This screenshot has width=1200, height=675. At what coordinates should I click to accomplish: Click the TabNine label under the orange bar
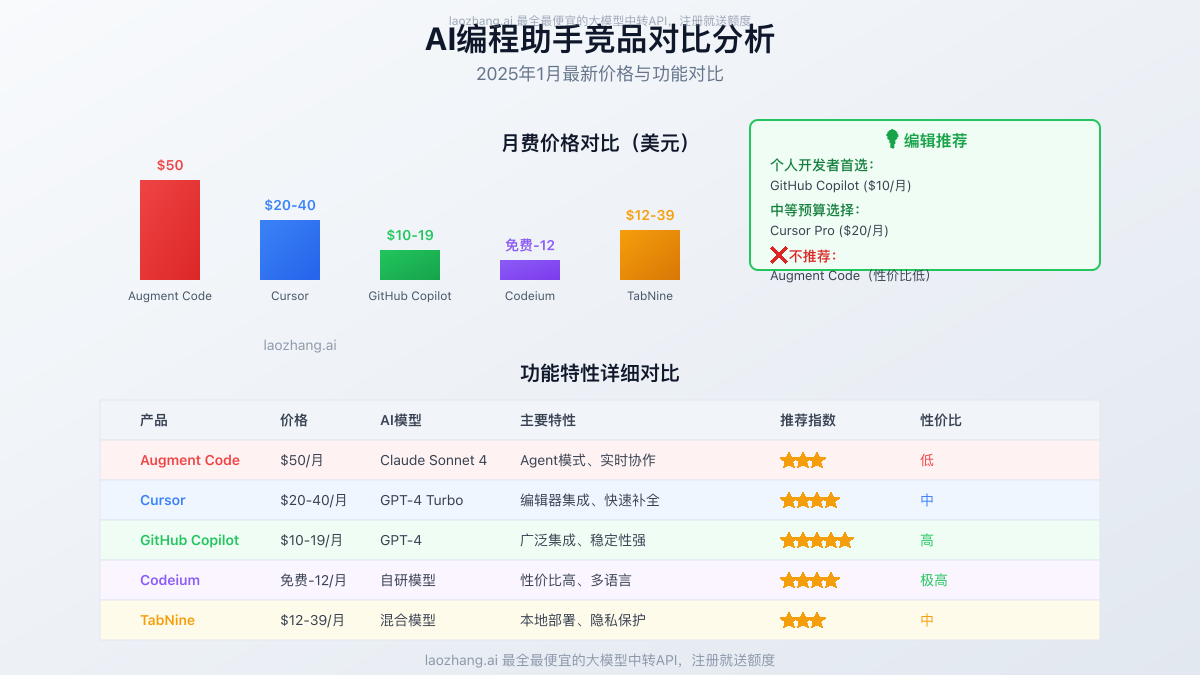[x=650, y=296]
